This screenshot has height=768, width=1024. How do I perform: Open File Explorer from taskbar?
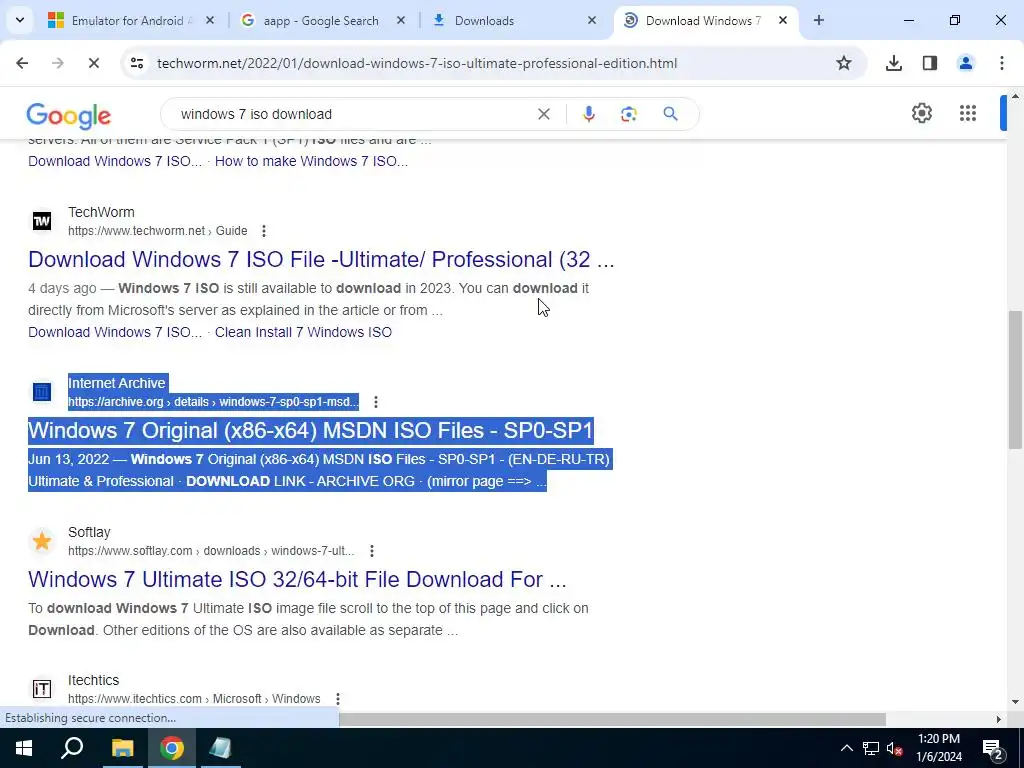(122, 748)
